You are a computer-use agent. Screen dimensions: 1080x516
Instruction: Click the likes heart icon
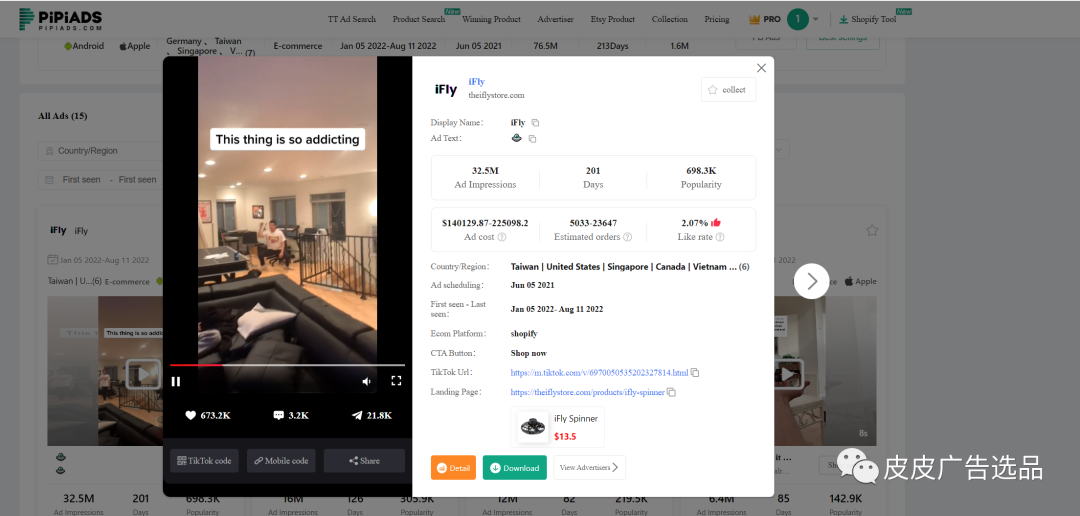click(191, 415)
